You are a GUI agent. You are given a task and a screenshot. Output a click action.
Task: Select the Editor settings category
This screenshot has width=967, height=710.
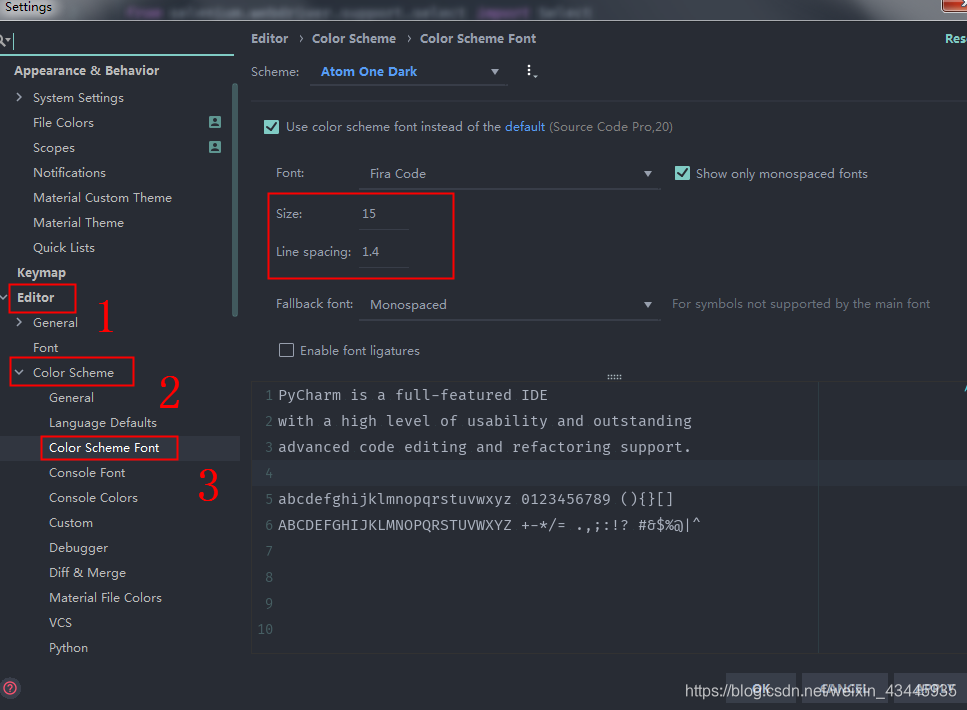pos(36,297)
